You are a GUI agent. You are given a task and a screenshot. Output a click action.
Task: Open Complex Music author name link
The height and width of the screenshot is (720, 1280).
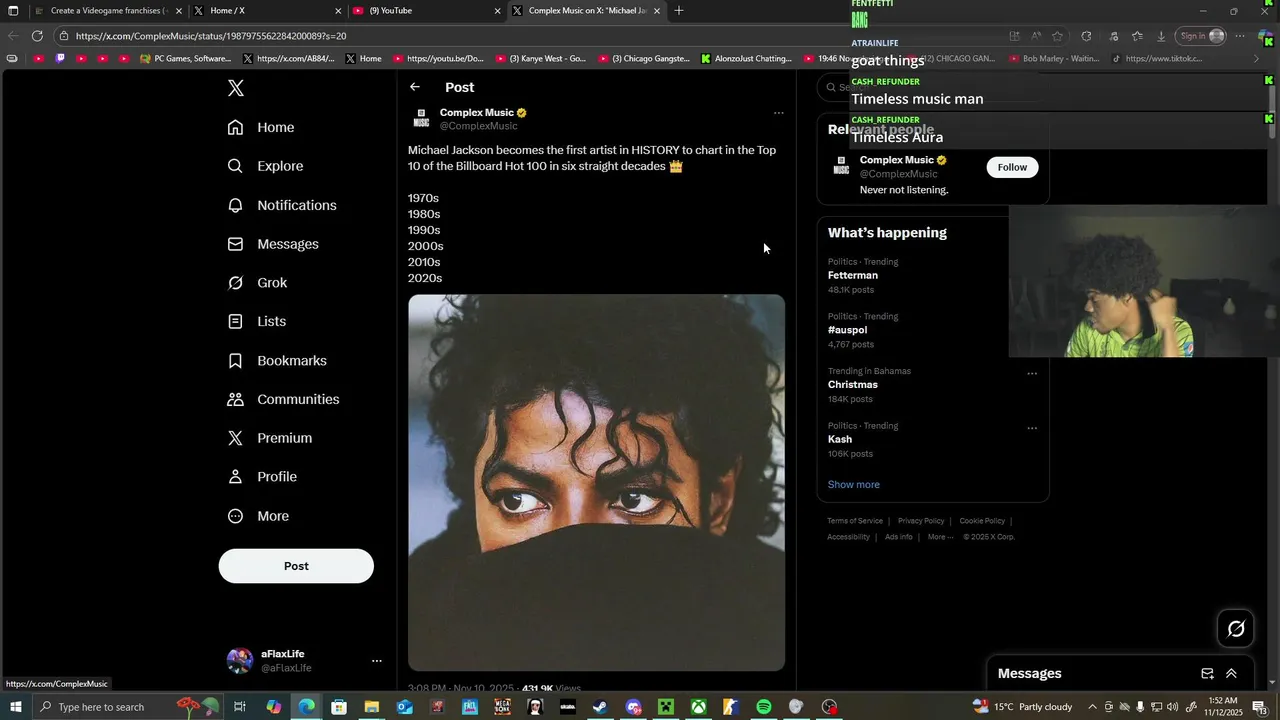click(x=476, y=113)
